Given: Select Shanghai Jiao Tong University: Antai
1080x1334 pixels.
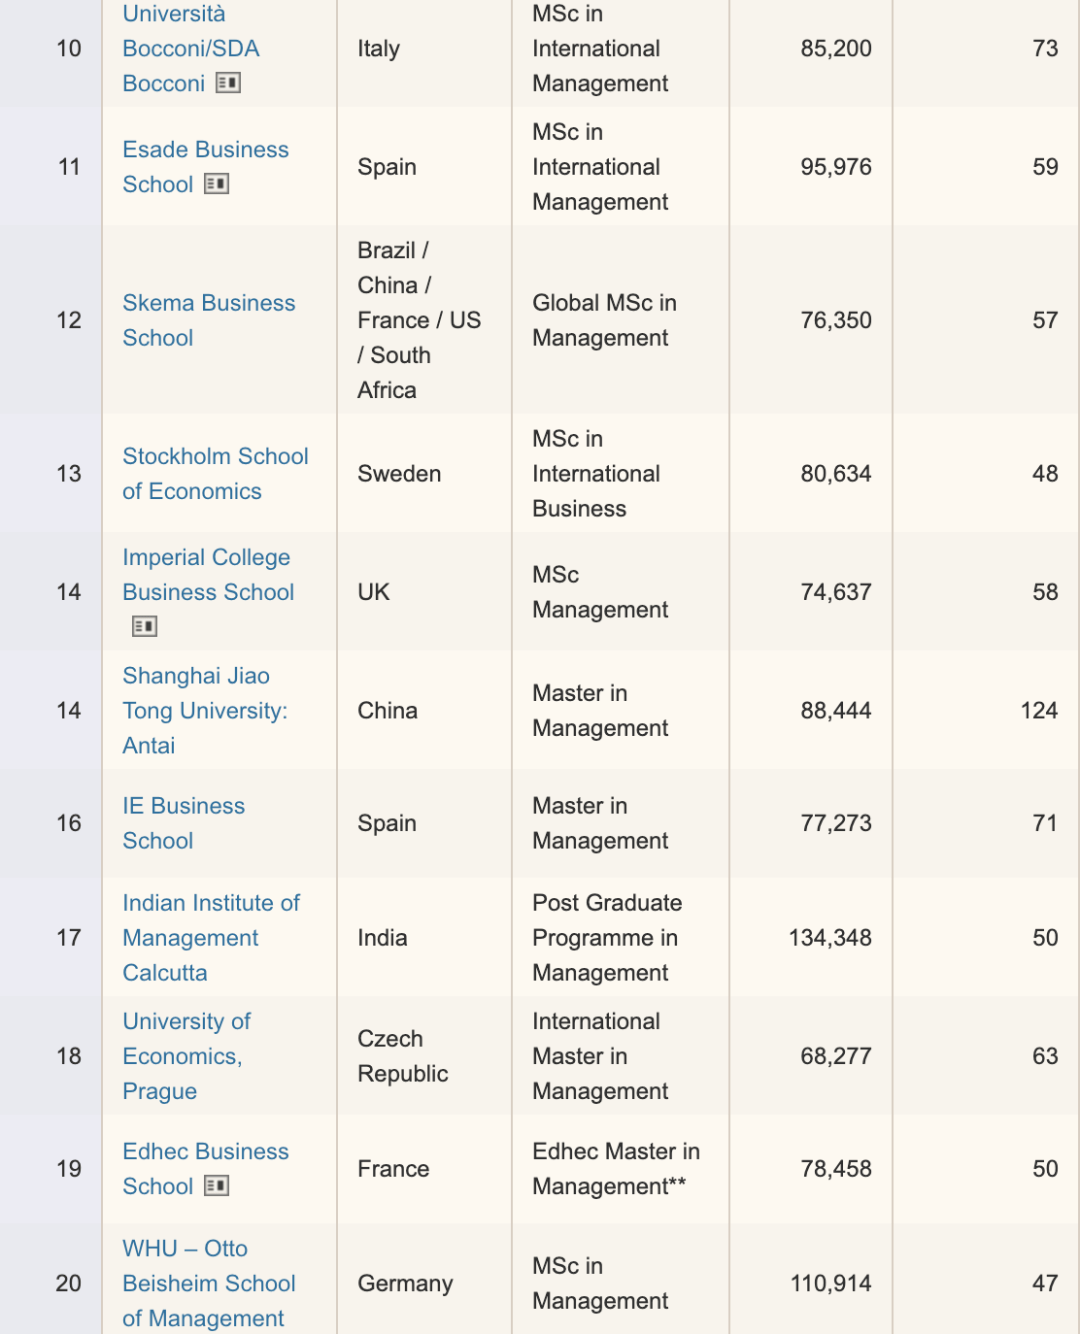Looking at the screenshot, I should [205, 711].
